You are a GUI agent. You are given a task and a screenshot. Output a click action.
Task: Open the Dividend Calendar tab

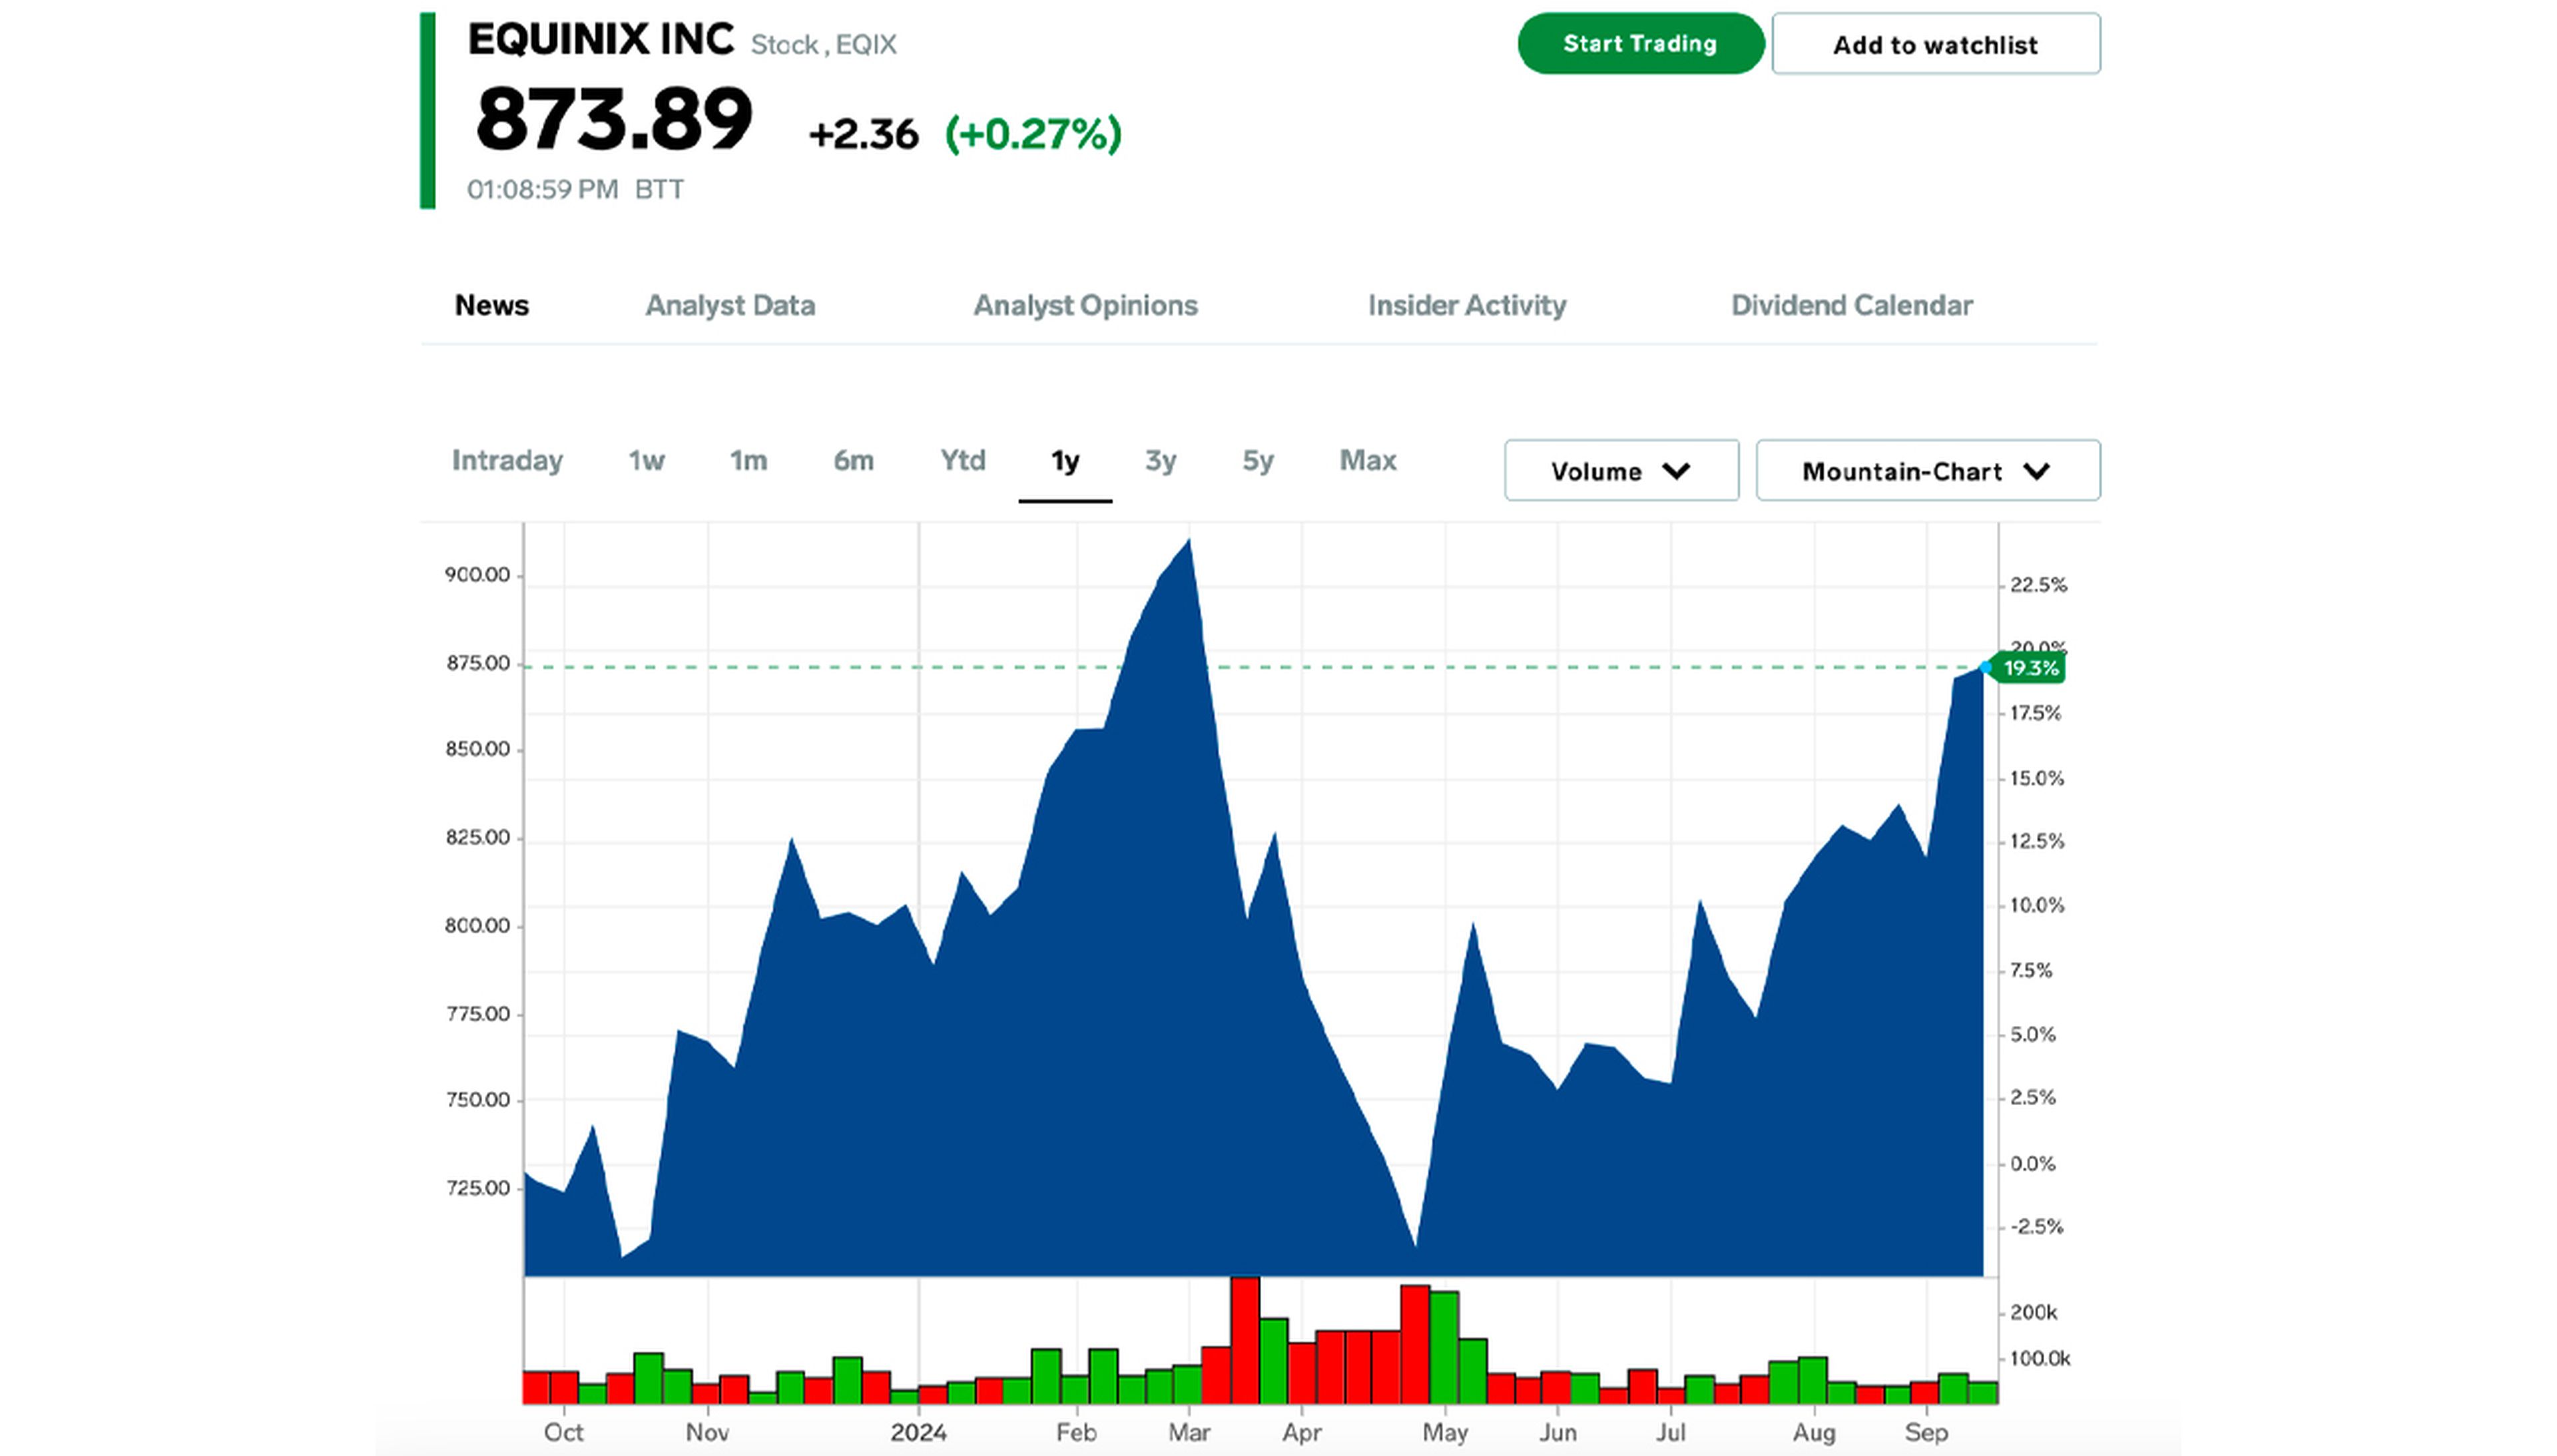(x=1851, y=305)
